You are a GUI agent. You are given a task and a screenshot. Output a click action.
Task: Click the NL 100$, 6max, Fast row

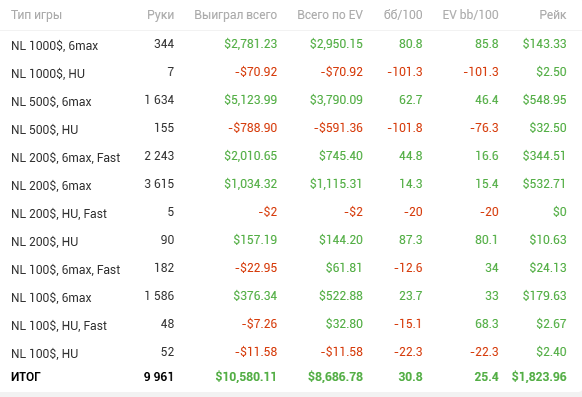[289, 268]
